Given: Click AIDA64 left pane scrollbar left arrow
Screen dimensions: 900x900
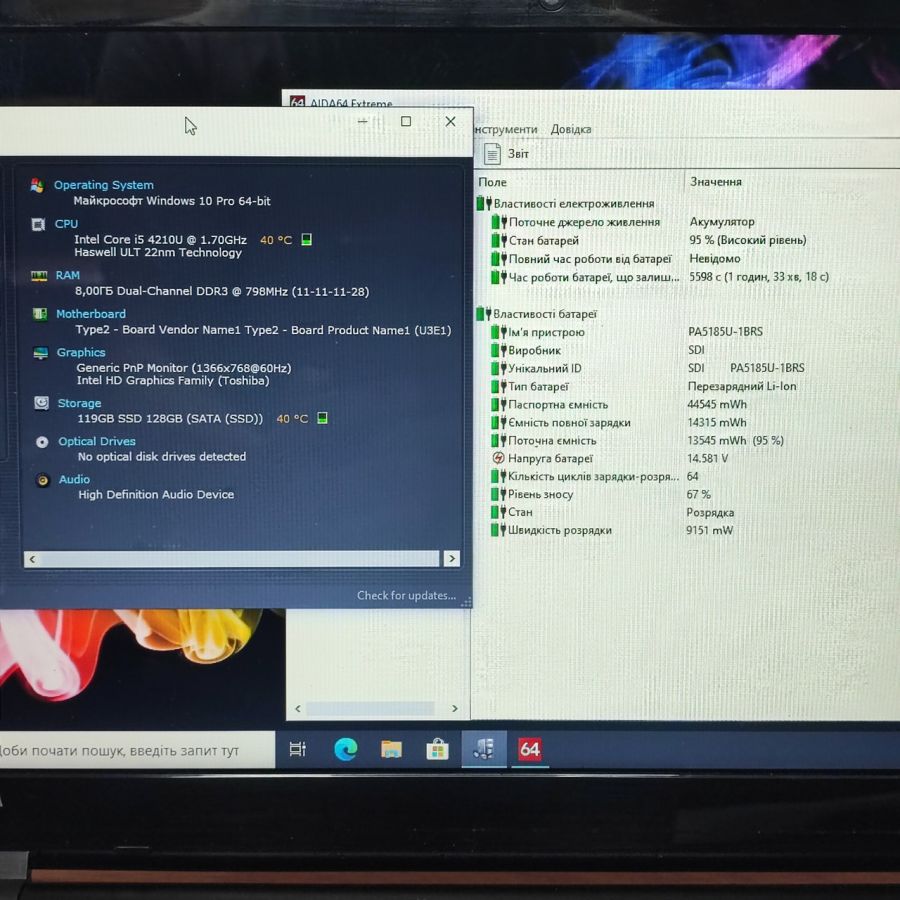Looking at the screenshot, I should (x=298, y=708).
